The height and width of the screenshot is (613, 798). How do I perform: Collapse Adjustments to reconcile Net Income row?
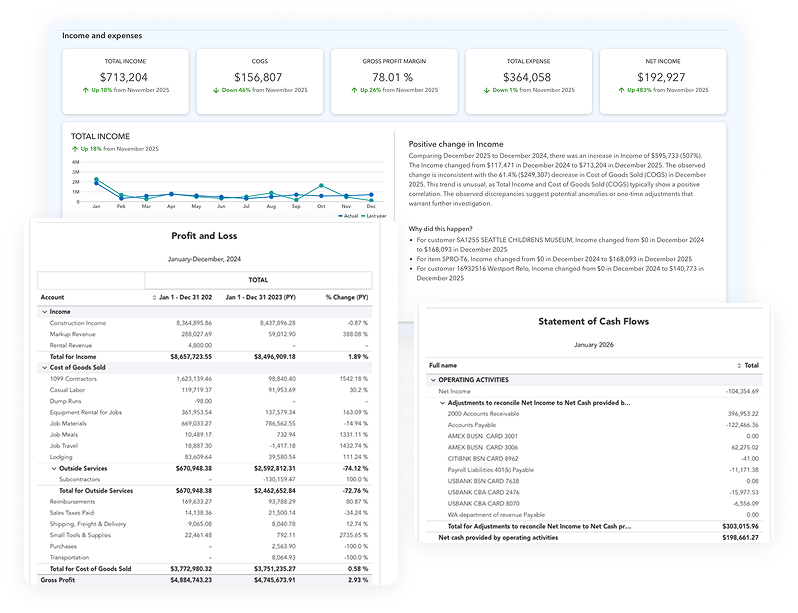click(443, 403)
